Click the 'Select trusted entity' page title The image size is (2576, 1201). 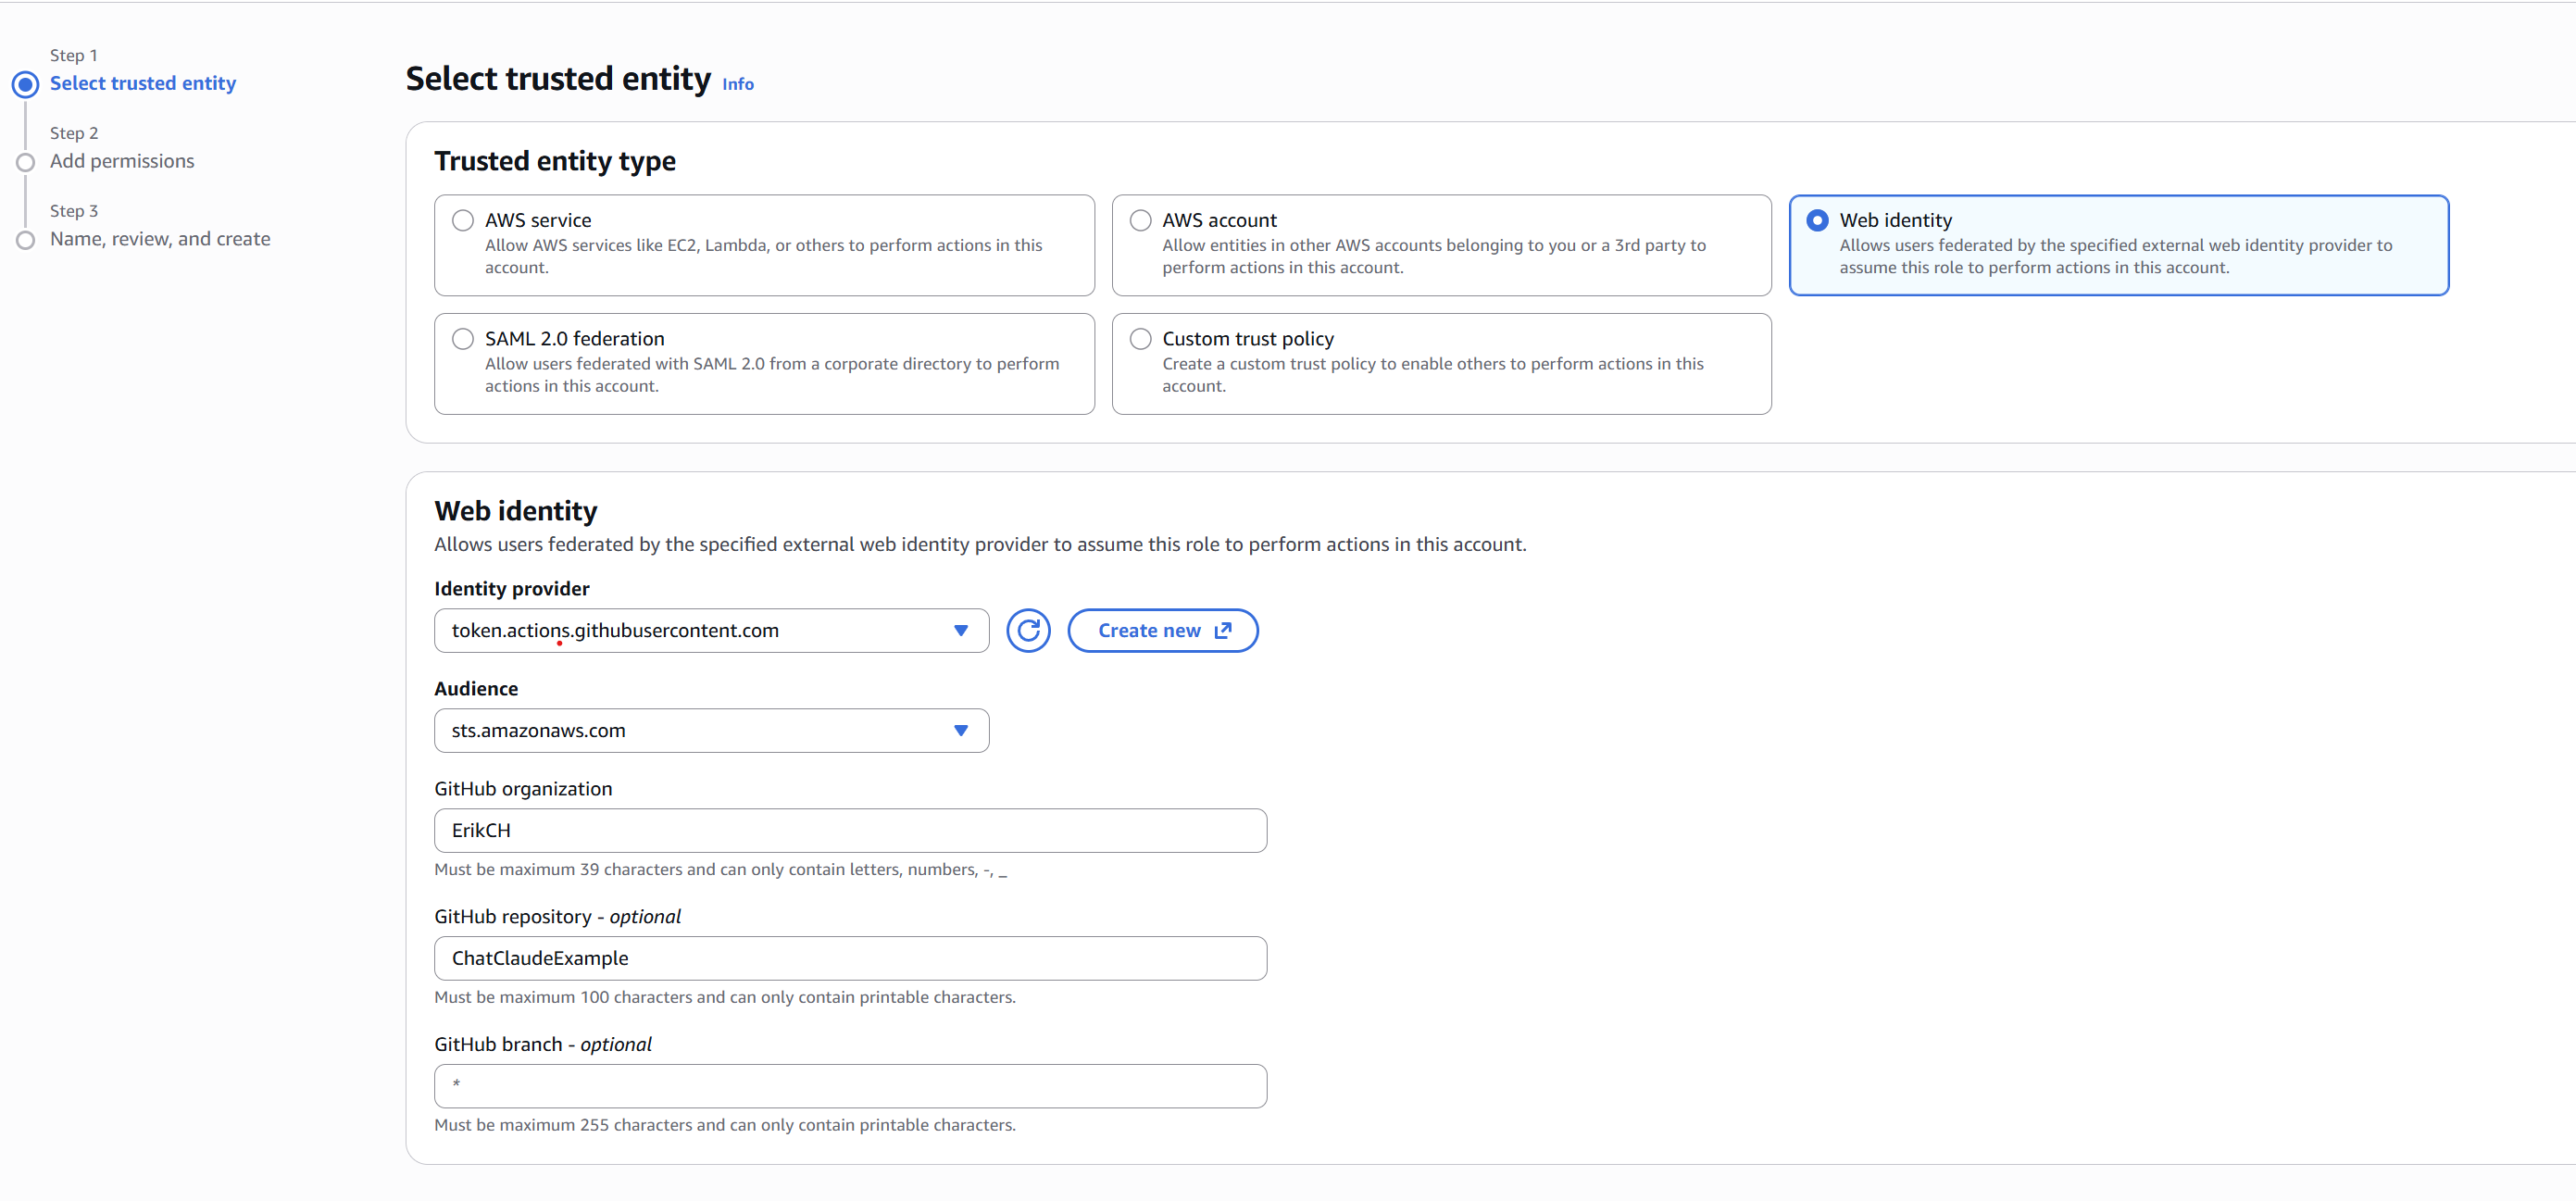[x=558, y=79]
